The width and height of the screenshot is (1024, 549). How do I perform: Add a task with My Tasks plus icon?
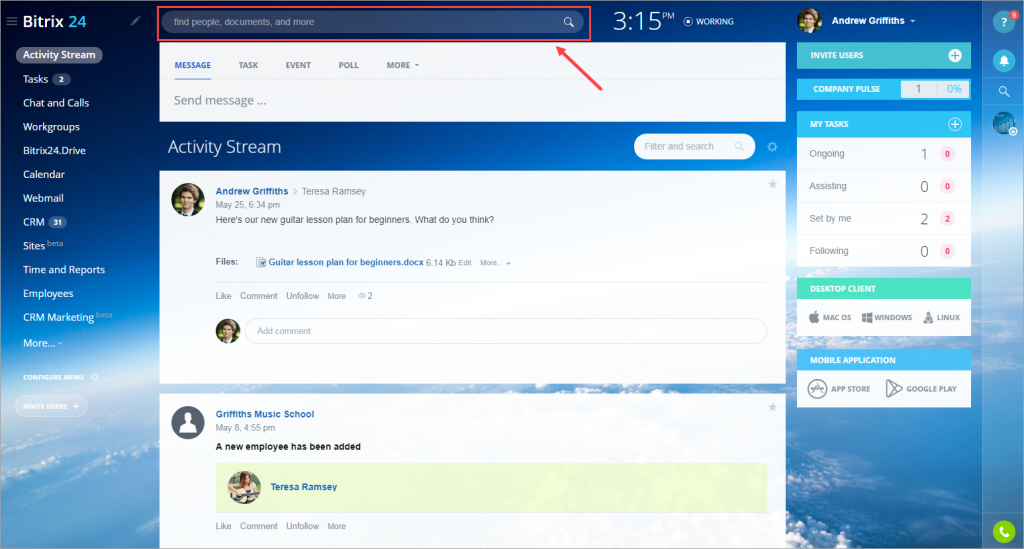[x=955, y=124]
